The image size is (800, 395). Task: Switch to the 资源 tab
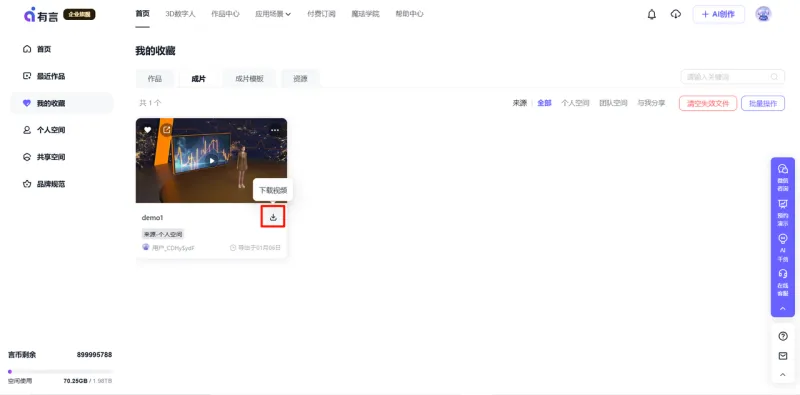300,79
